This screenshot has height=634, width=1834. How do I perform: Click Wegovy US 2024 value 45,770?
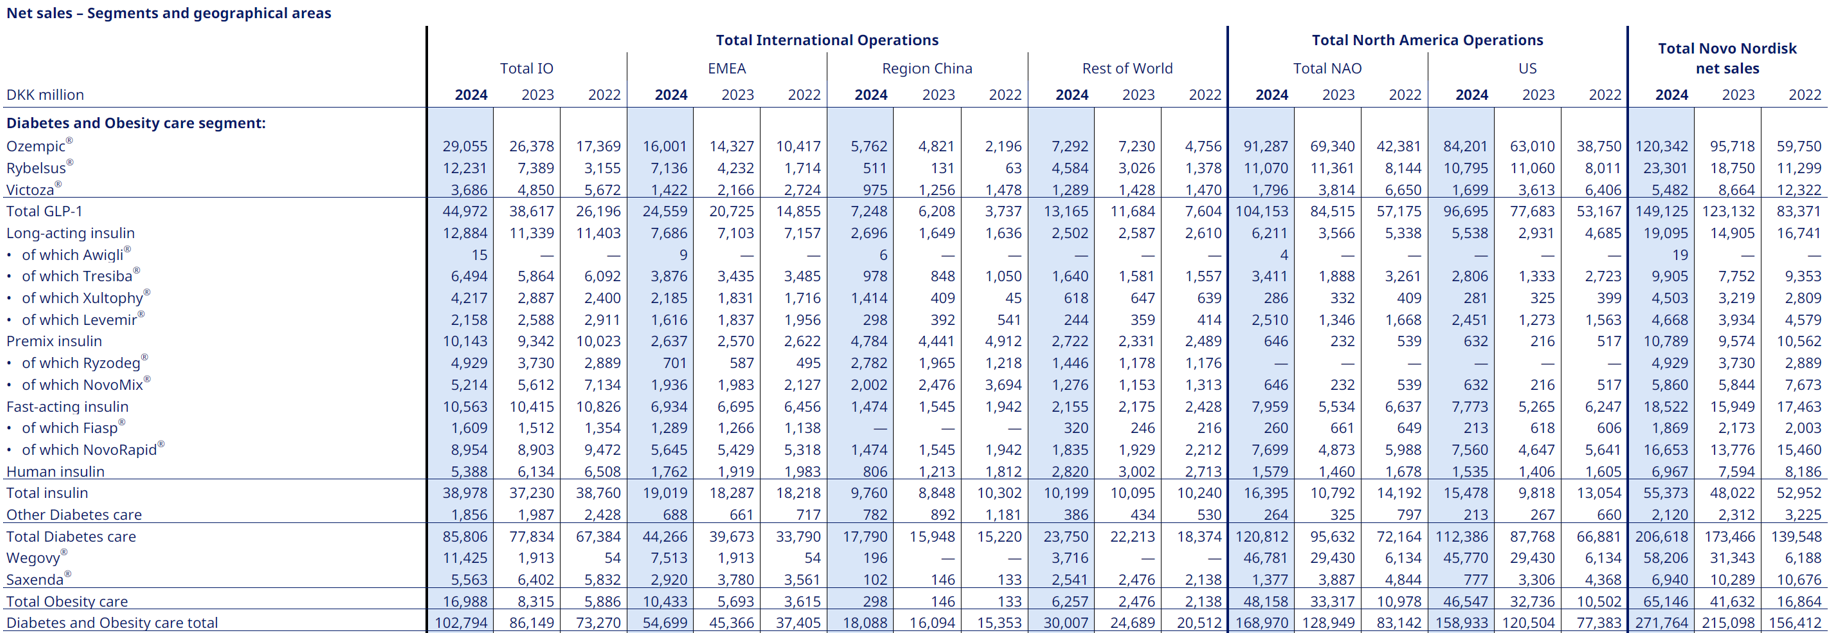pyautogui.click(x=1465, y=558)
